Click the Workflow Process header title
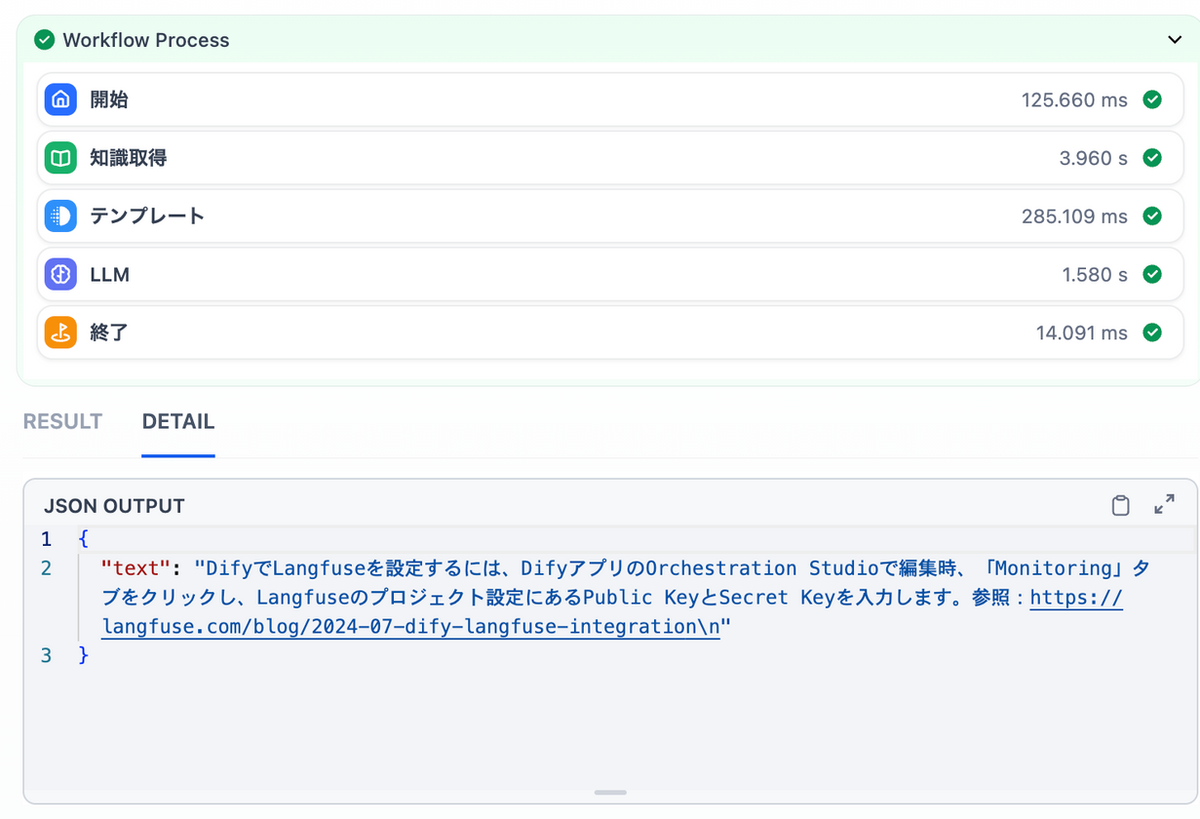 146,40
